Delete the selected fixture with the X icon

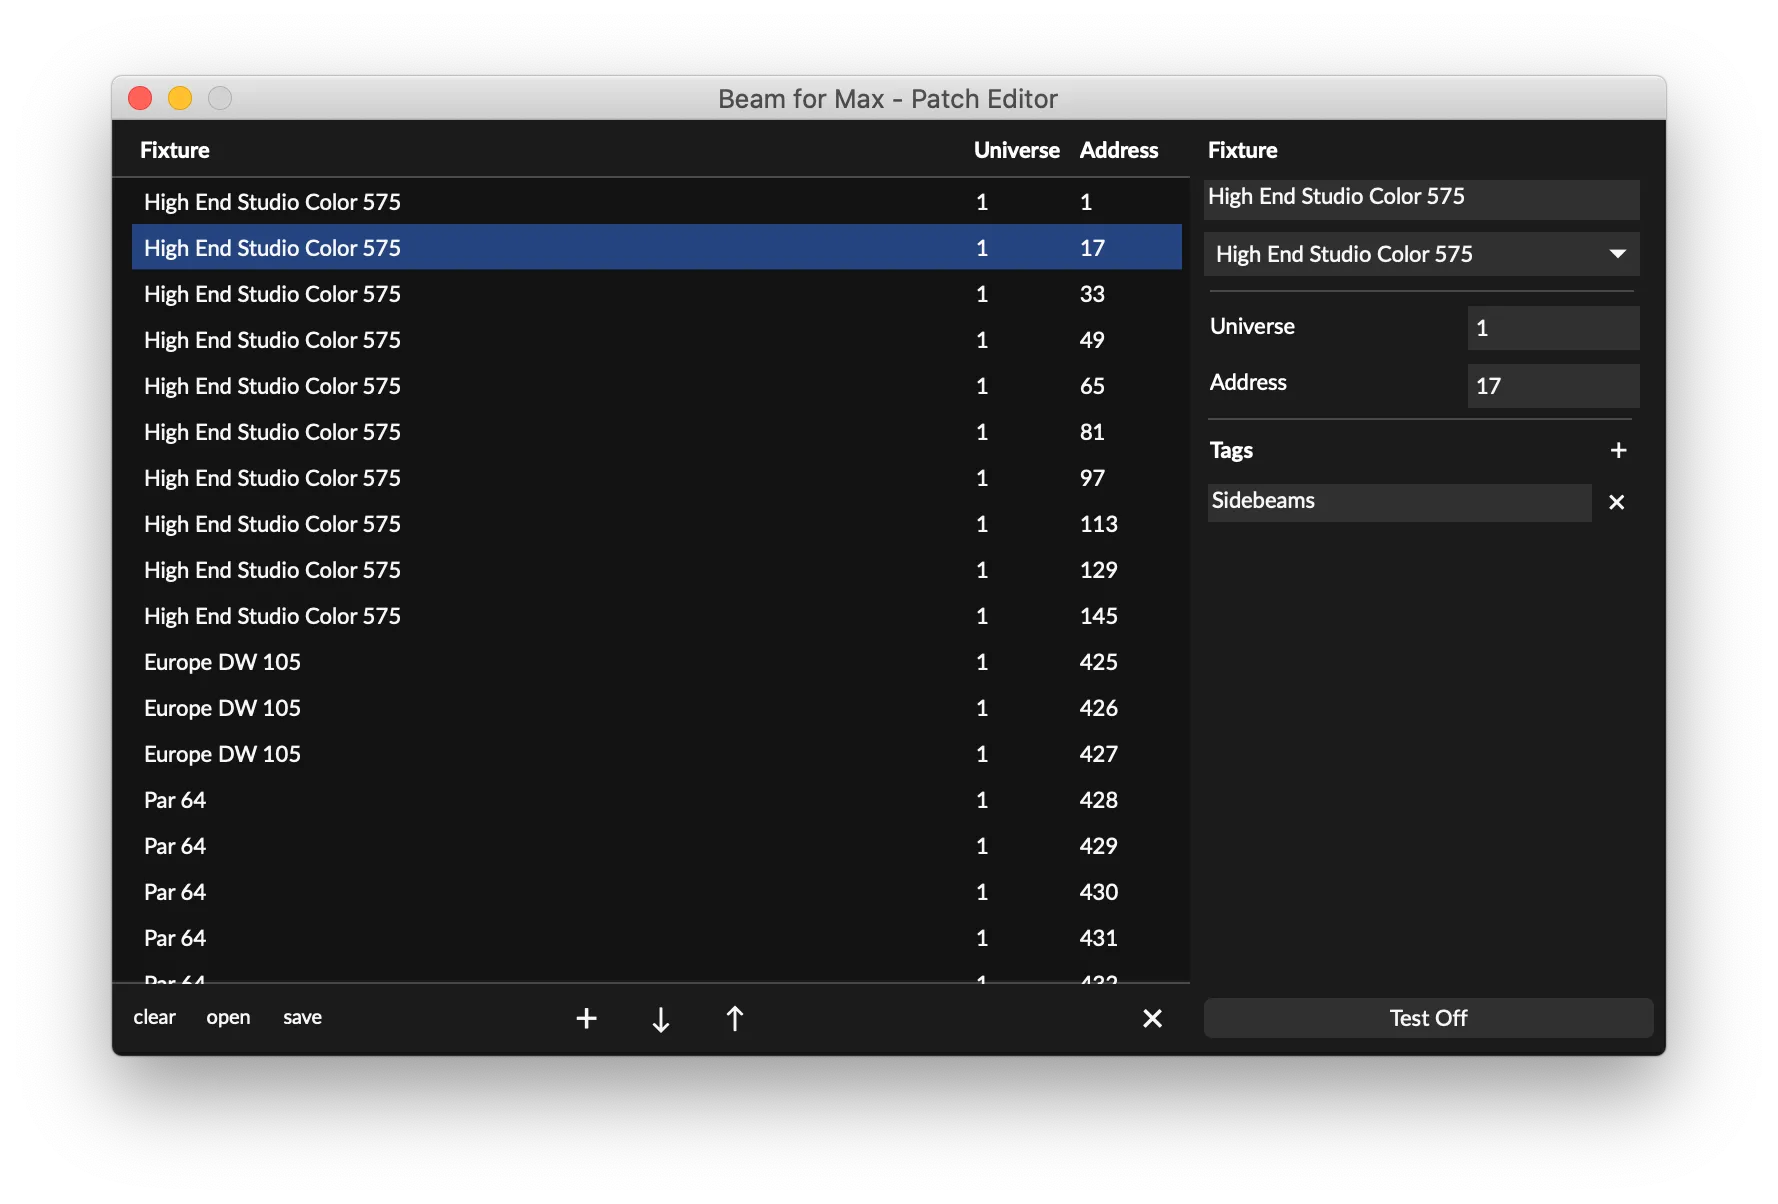pos(1152,1018)
